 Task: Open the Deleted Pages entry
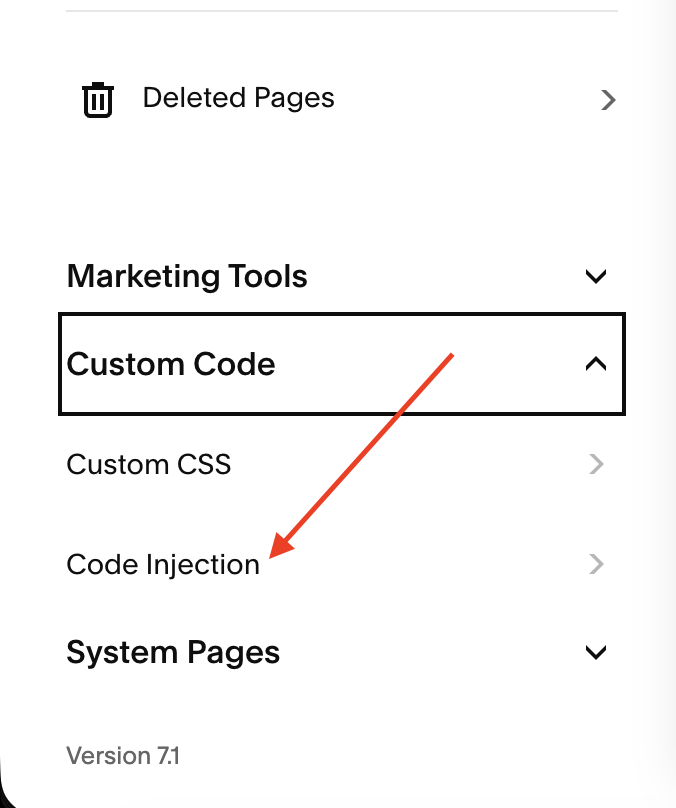click(x=342, y=99)
